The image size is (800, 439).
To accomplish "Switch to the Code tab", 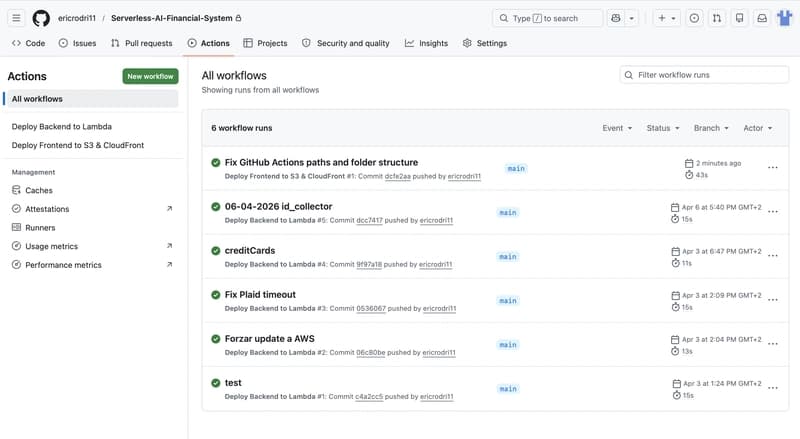I will (29, 43).
